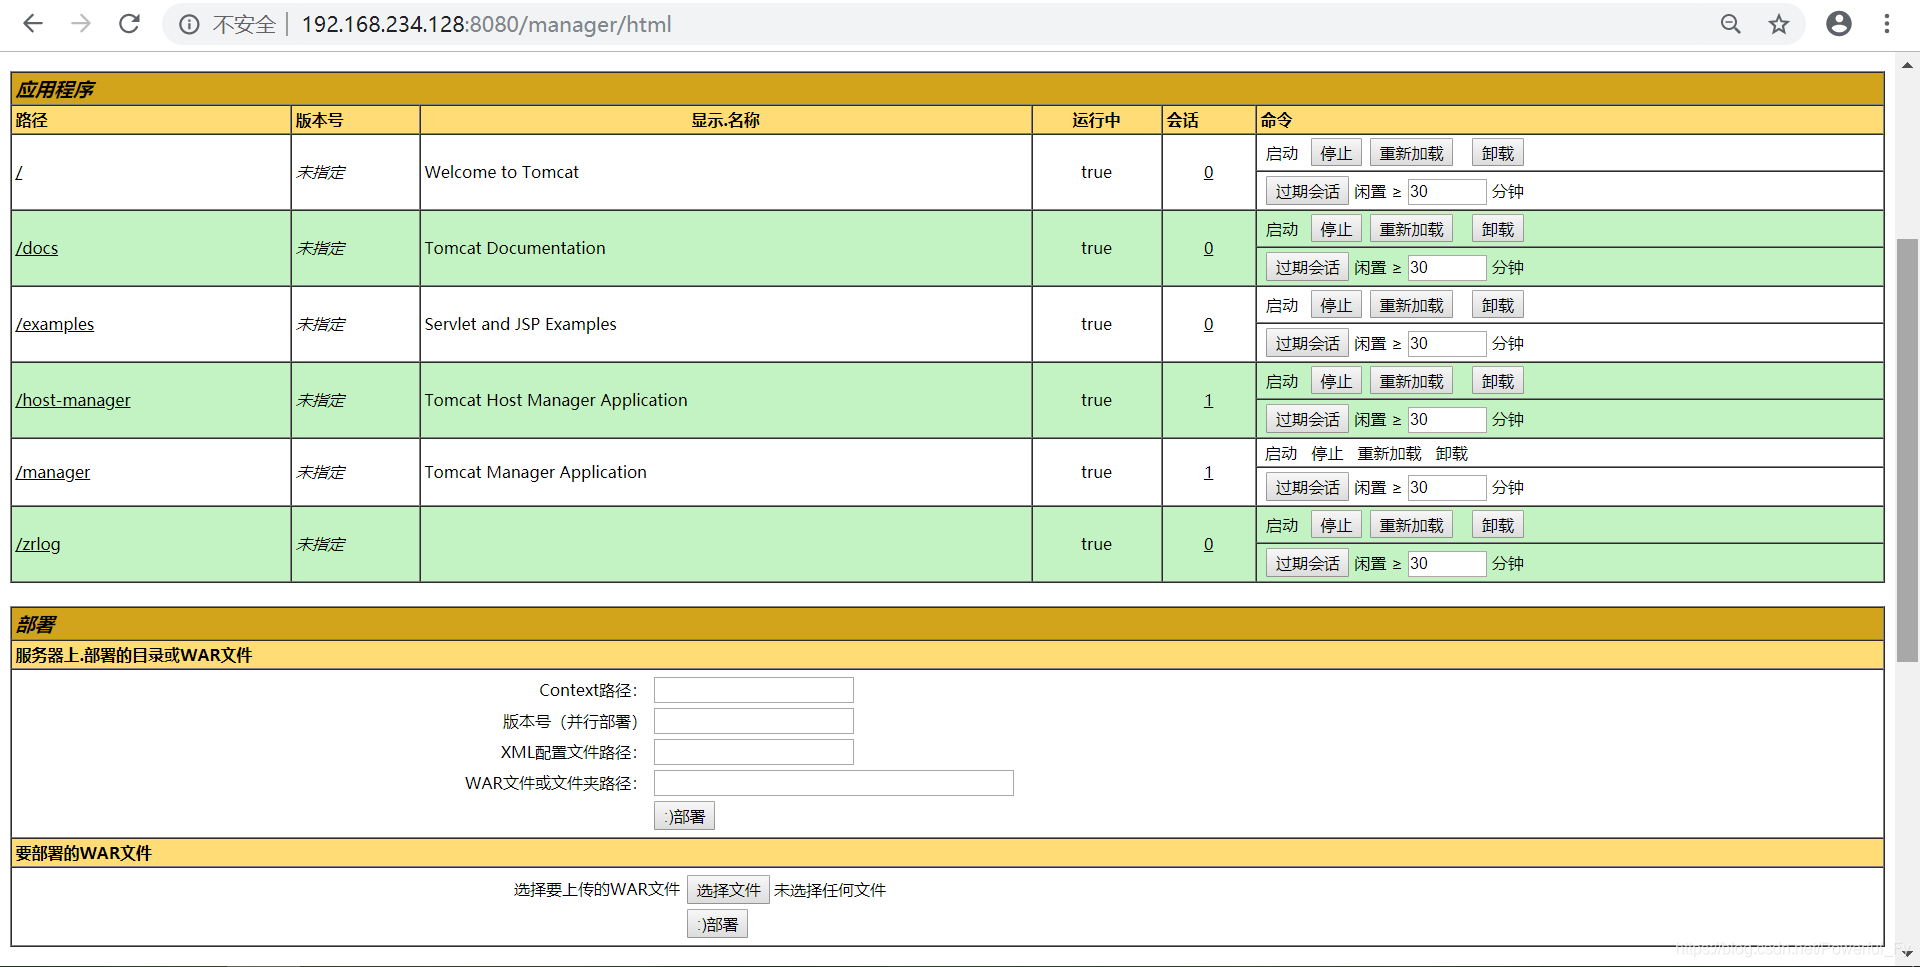Click the vertical scrollbar thumb
Viewport: 1920px width, 967px height.
click(x=1907, y=450)
